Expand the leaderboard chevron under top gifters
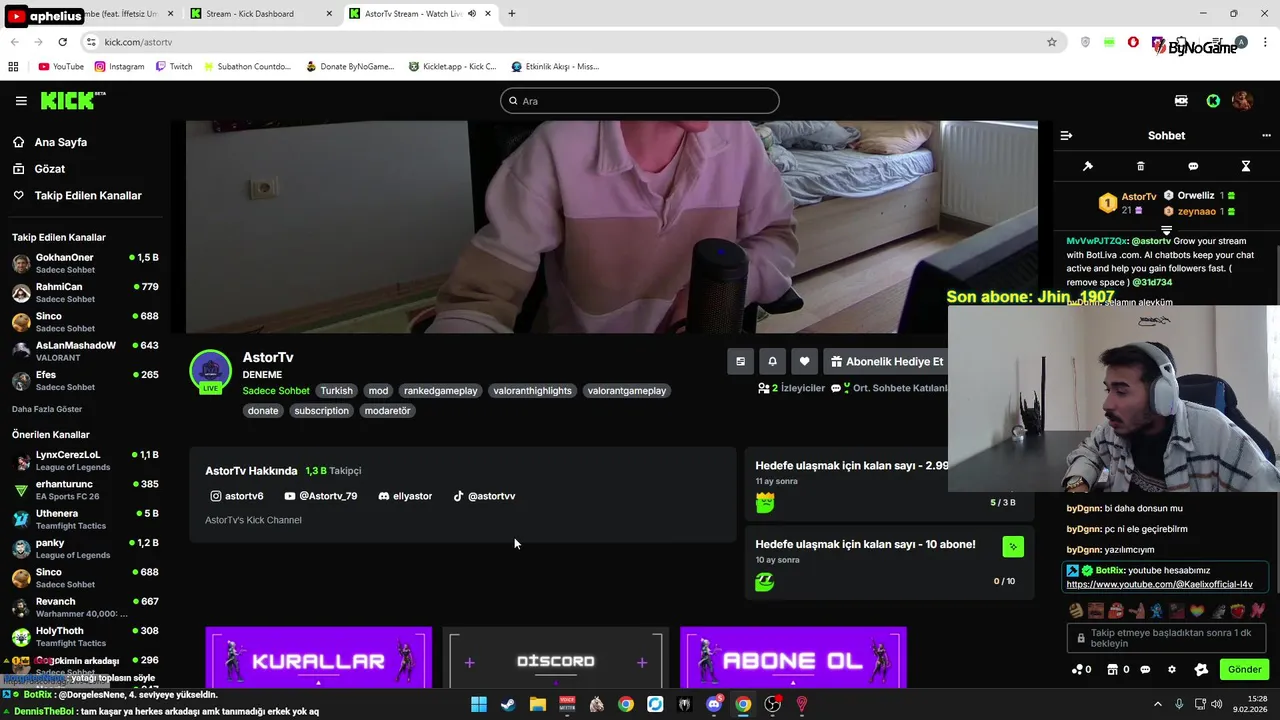This screenshot has height=720, width=1280. [x=1166, y=231]
